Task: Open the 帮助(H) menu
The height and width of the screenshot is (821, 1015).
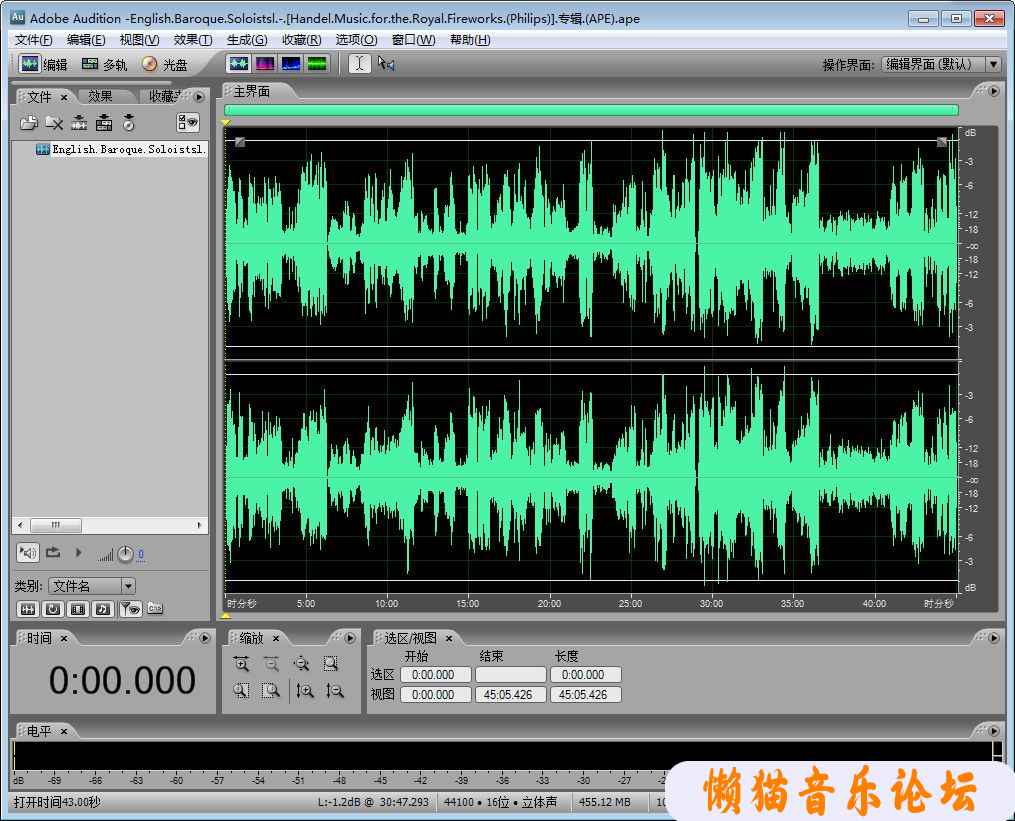Action: [470, 40]
